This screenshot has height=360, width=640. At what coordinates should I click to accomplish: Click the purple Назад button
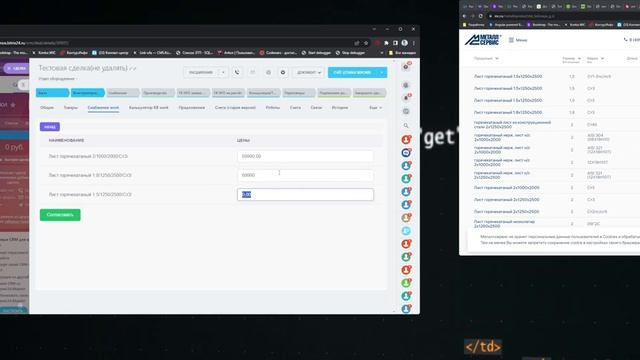[50, 127]
